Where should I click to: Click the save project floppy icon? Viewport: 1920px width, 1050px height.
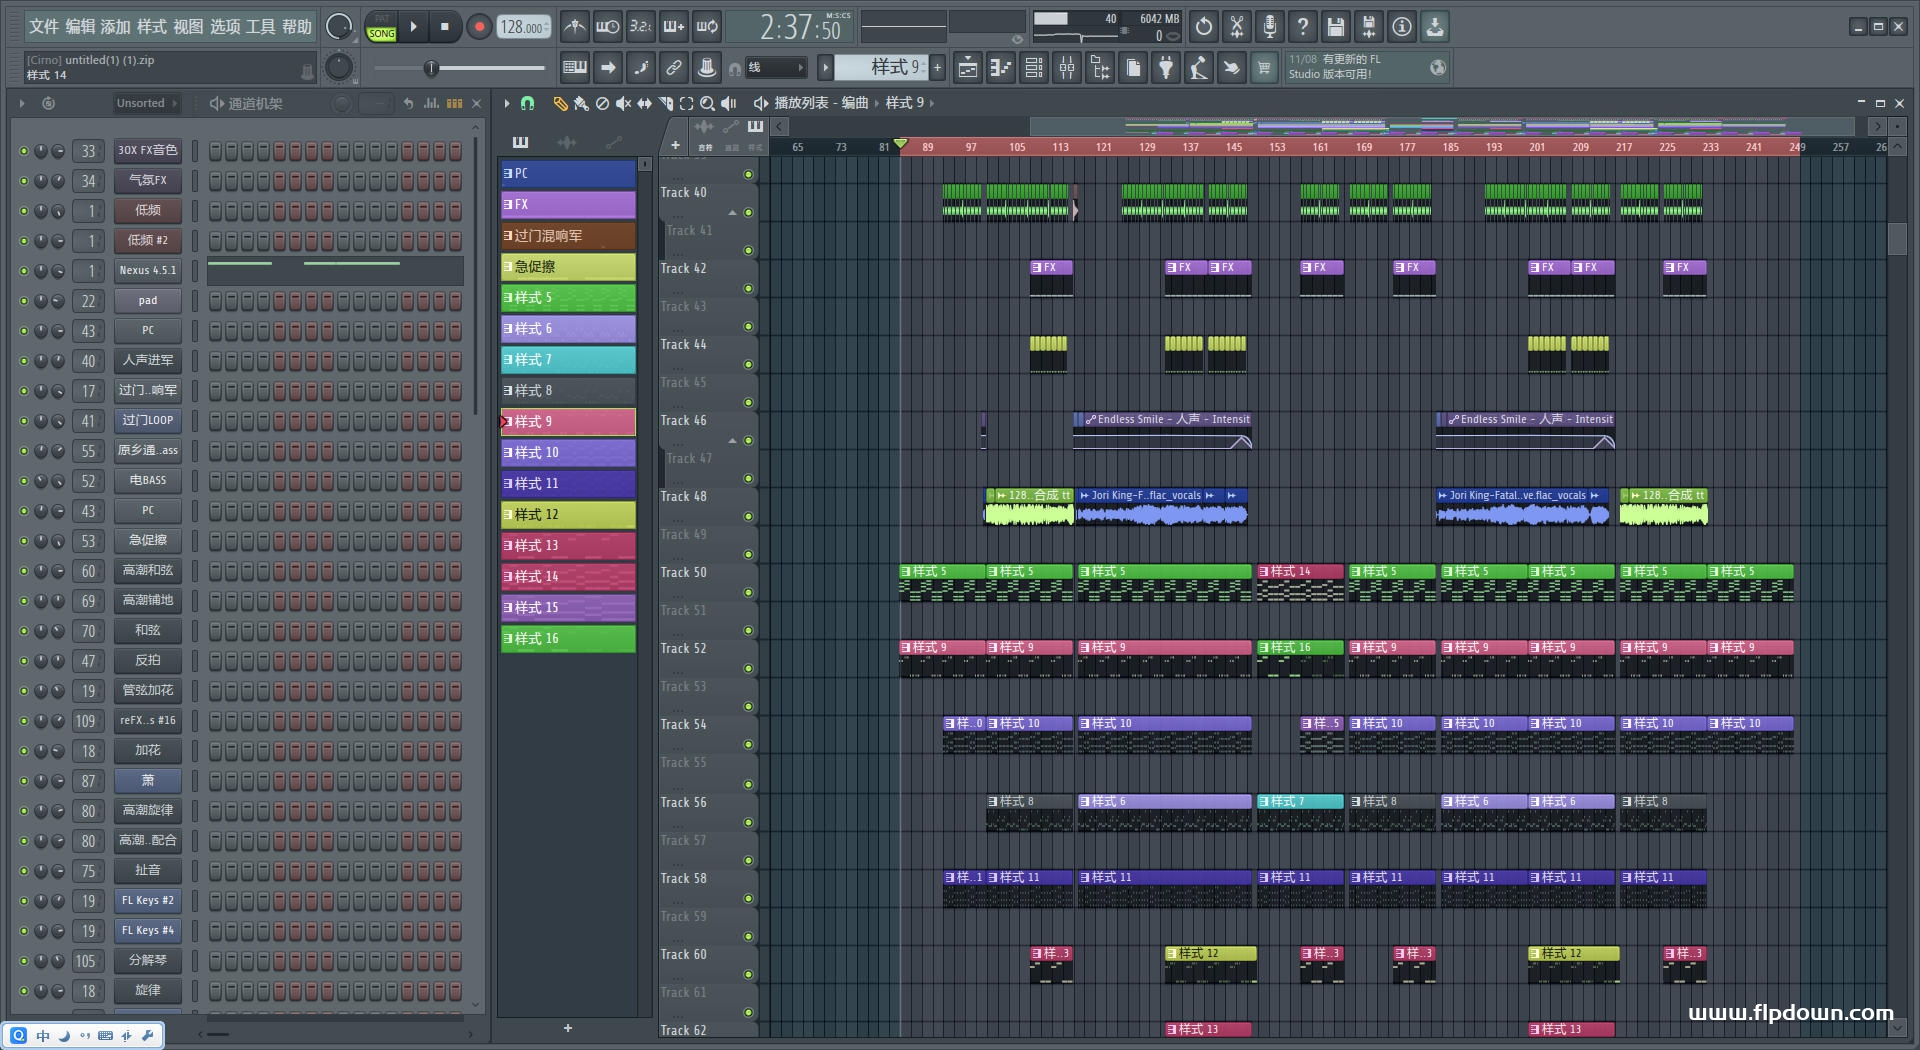click(x=1335, y=27)
